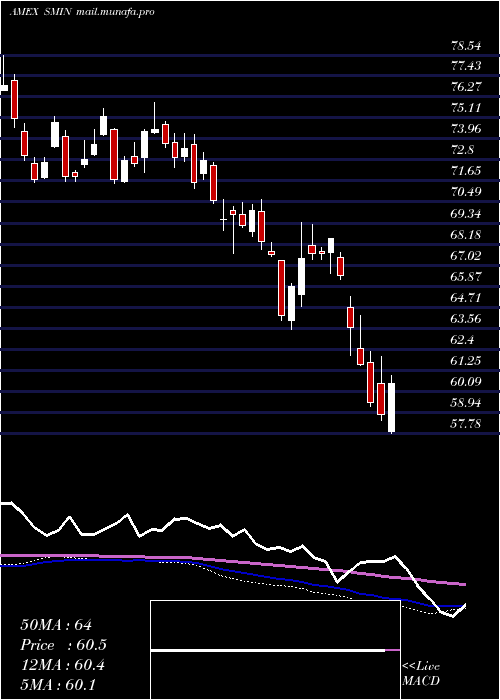Click the 57.78 price axis label
This screenshot has width=500, height=700.
pos(466,423)
